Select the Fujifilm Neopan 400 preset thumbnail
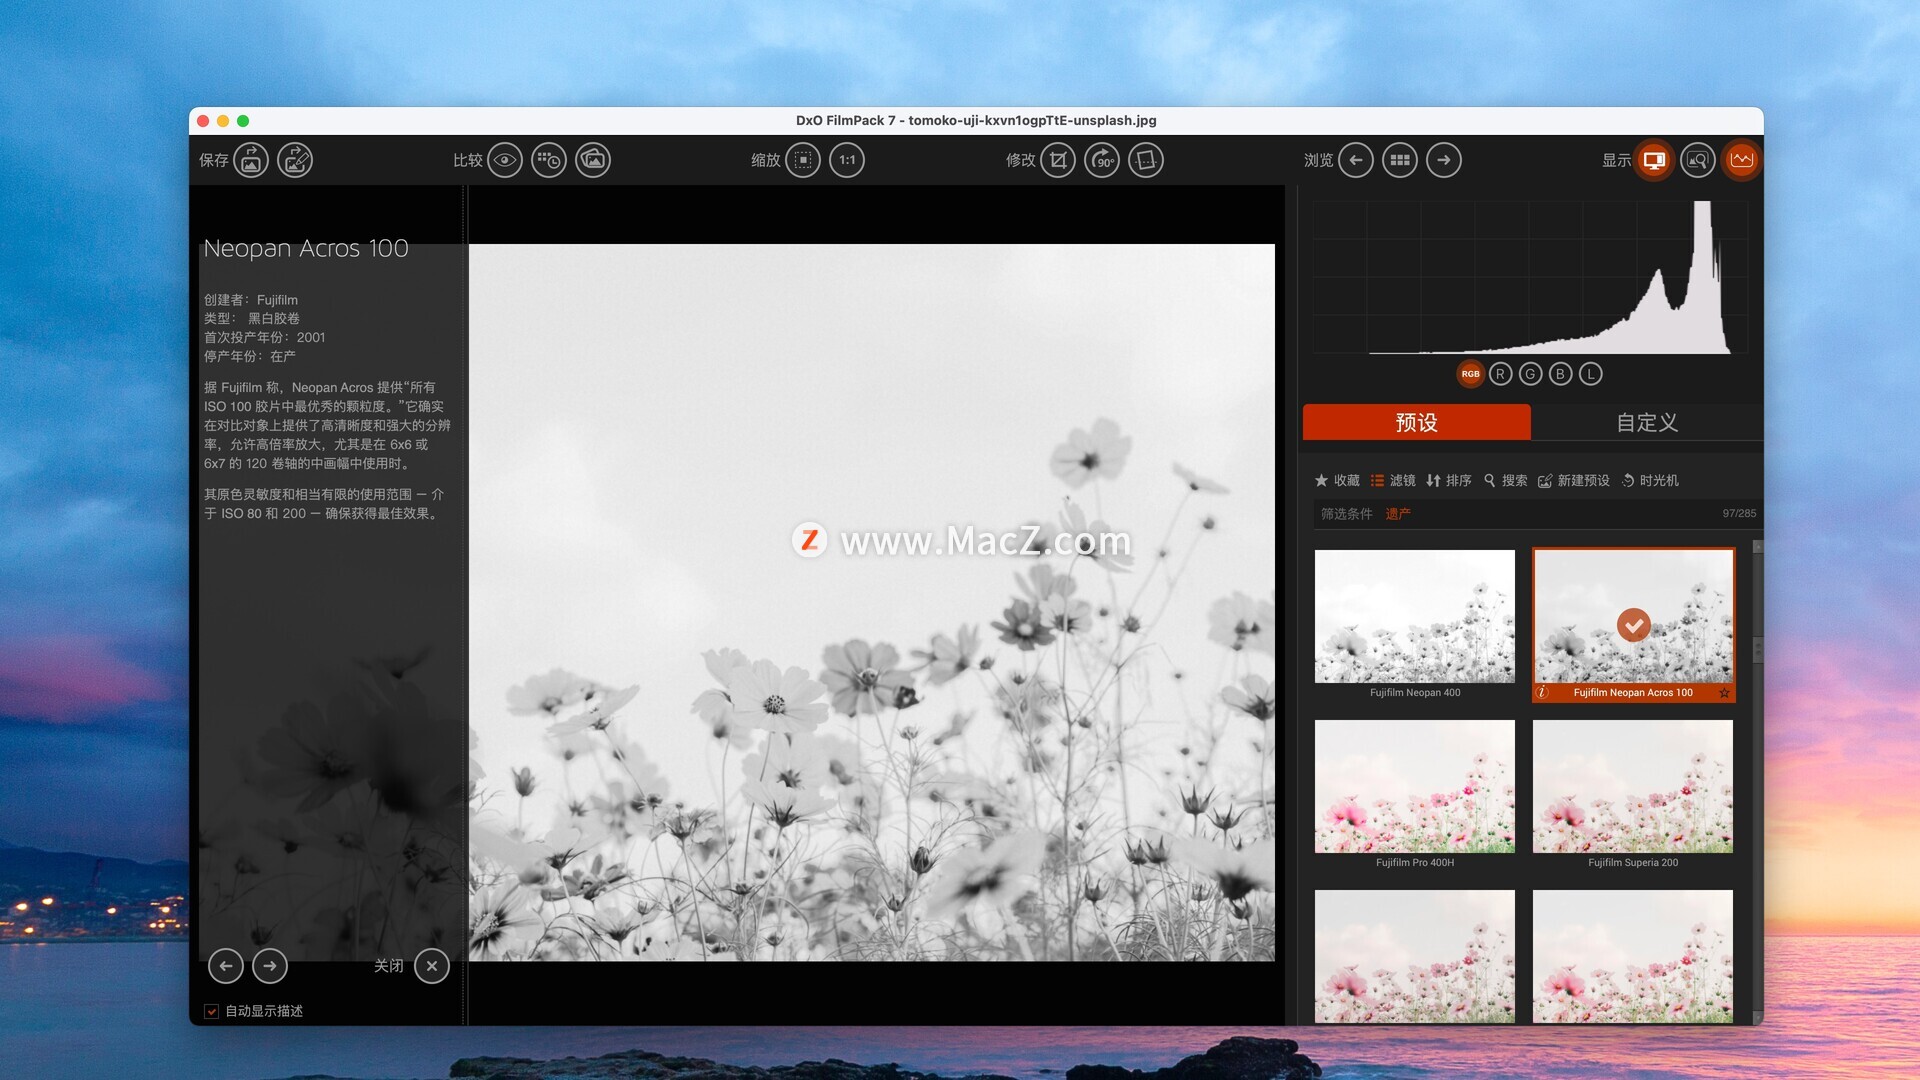Image resolution: width=1920 pixels, height=1080 pixels. point(1415,616)
